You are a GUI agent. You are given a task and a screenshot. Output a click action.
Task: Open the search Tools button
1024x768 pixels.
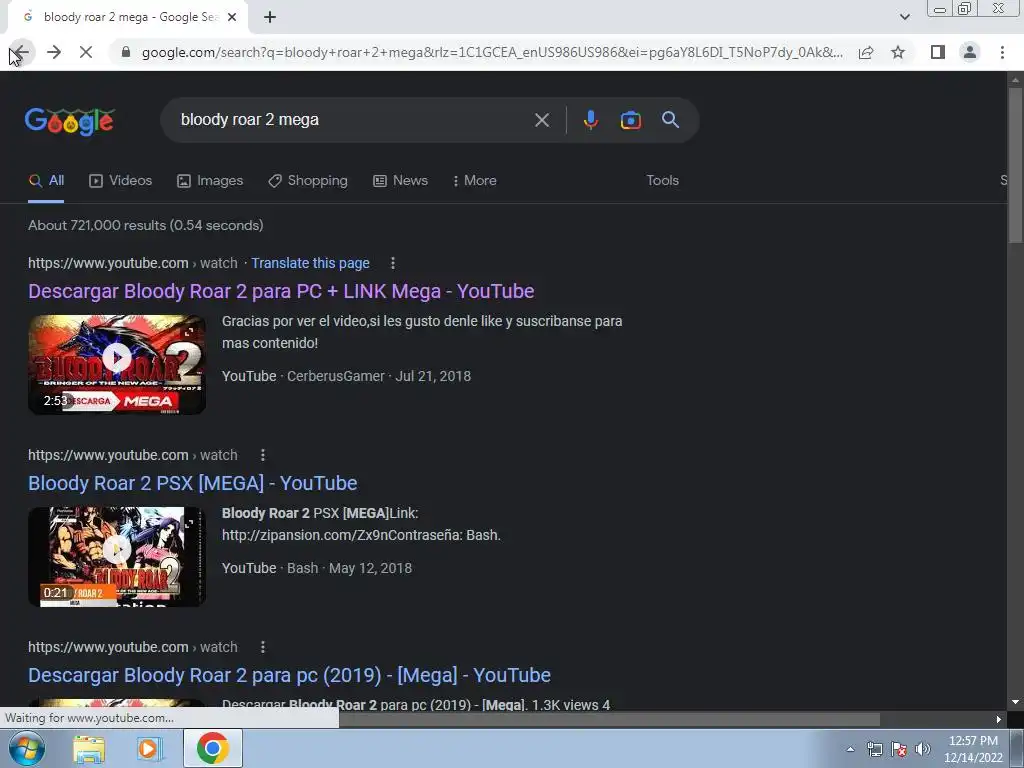[x=662, y=181]
